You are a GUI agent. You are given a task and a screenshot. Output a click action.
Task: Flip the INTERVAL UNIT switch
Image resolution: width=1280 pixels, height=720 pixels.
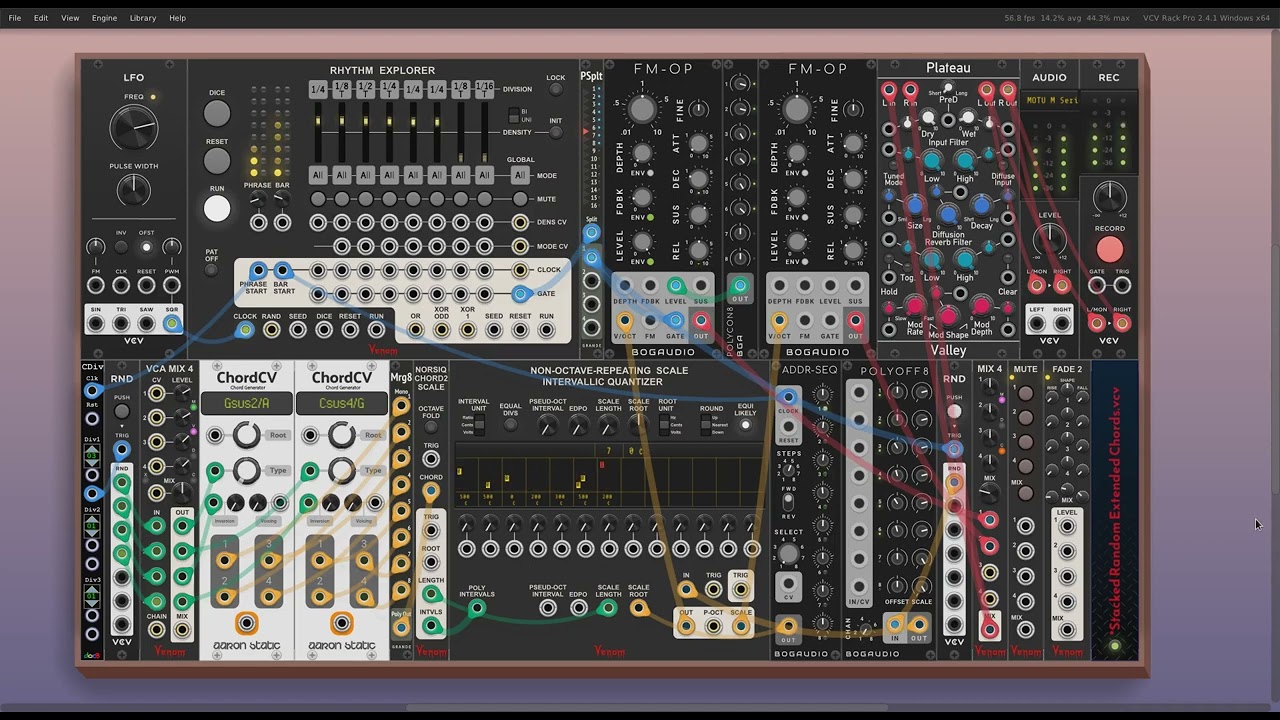(x=479, y=426)
